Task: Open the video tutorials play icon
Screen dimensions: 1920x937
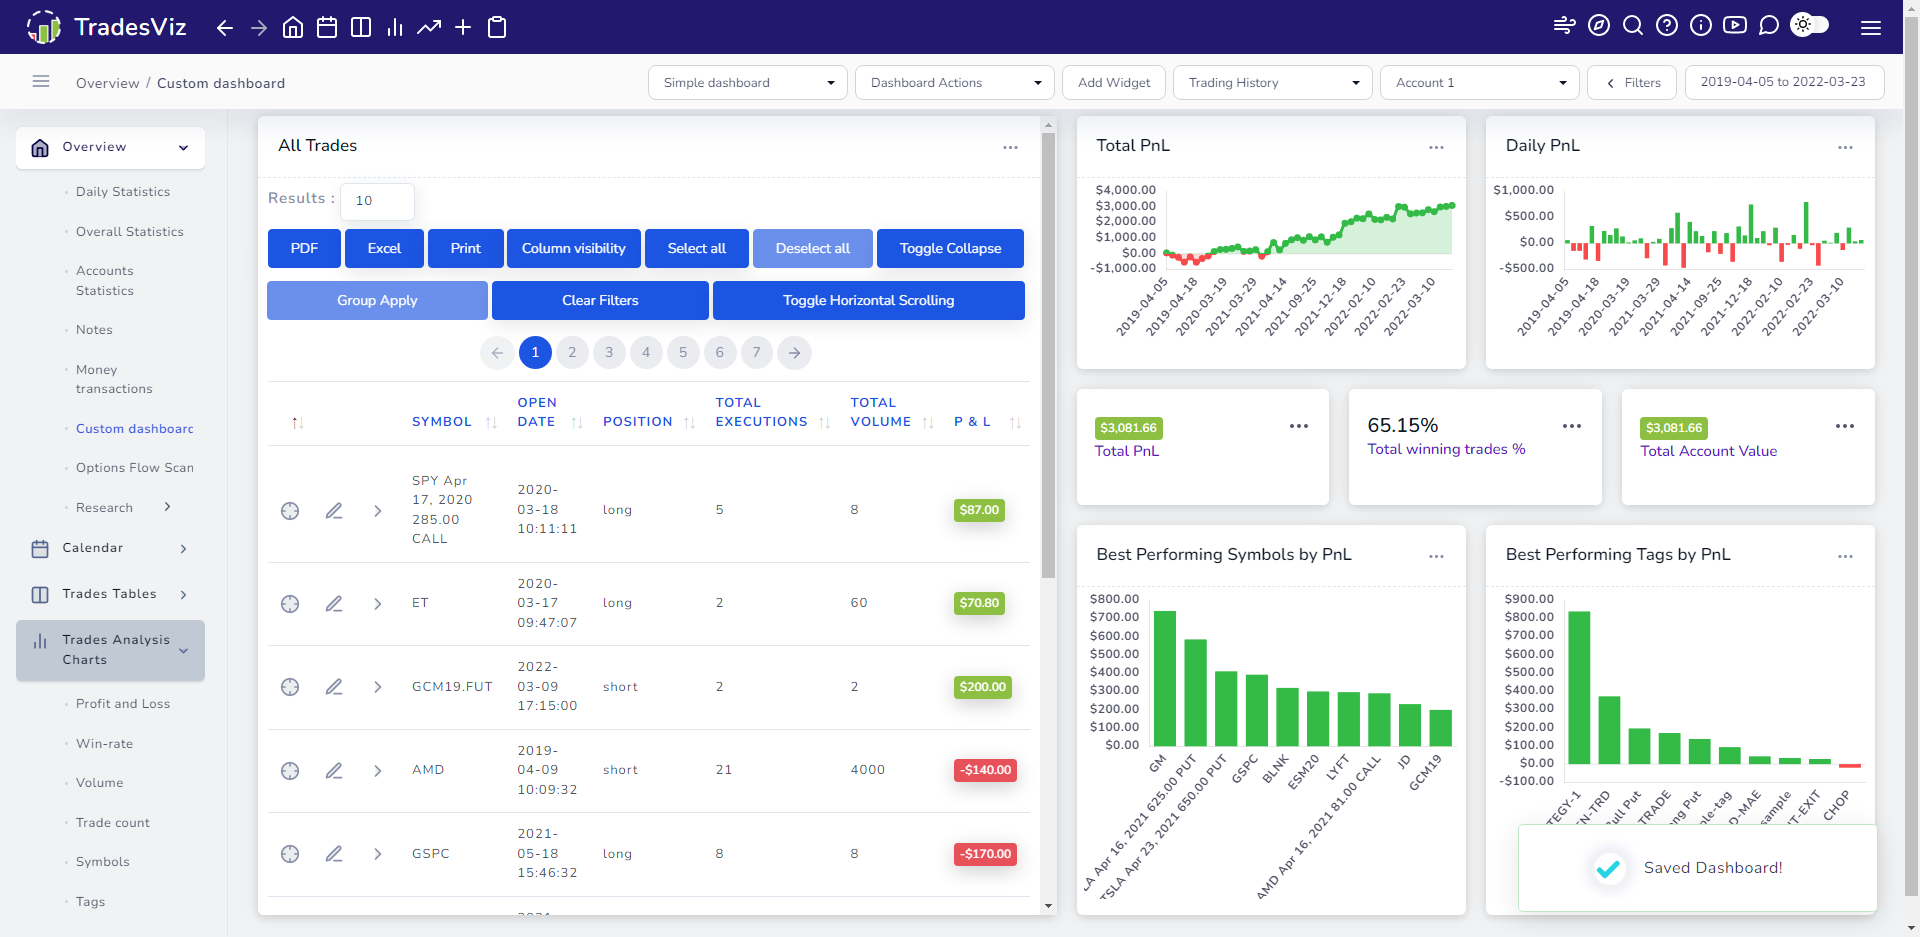Action: tap(1735, 25)
